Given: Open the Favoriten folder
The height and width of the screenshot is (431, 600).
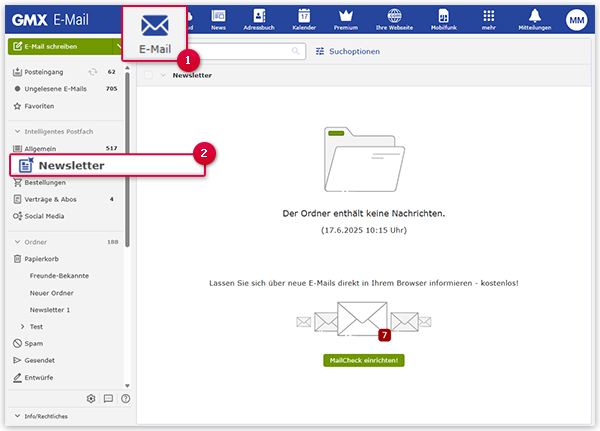Looking at the screenshot, I should 65,106.
